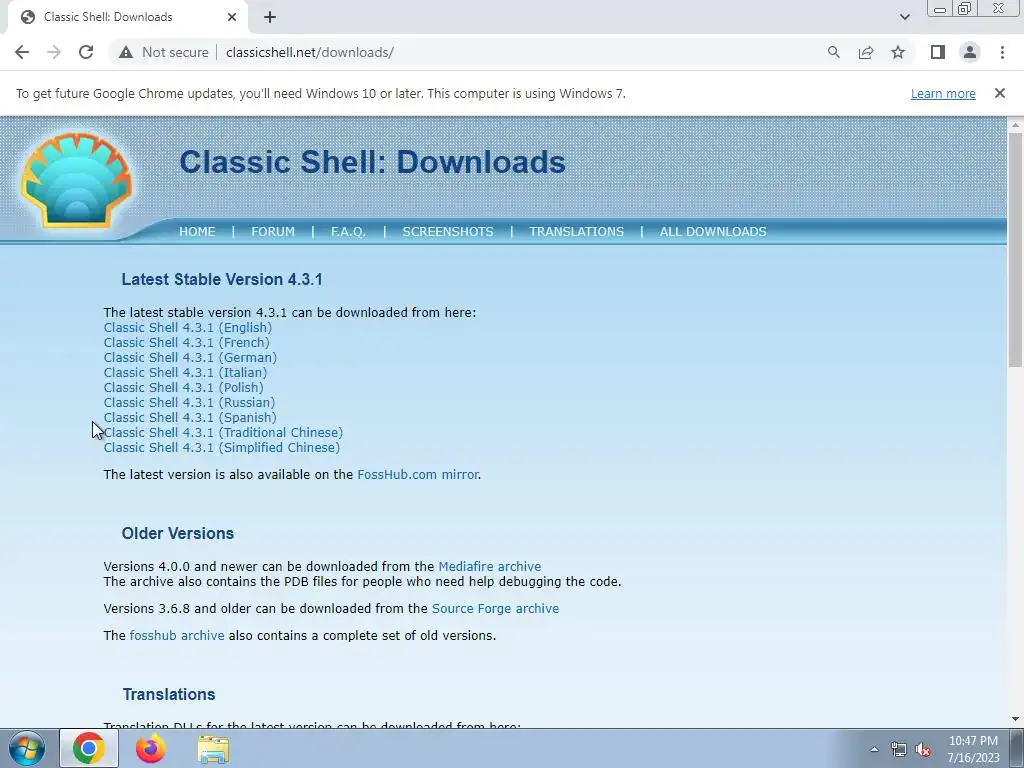Click the Older Versions heading

[178, 534]
